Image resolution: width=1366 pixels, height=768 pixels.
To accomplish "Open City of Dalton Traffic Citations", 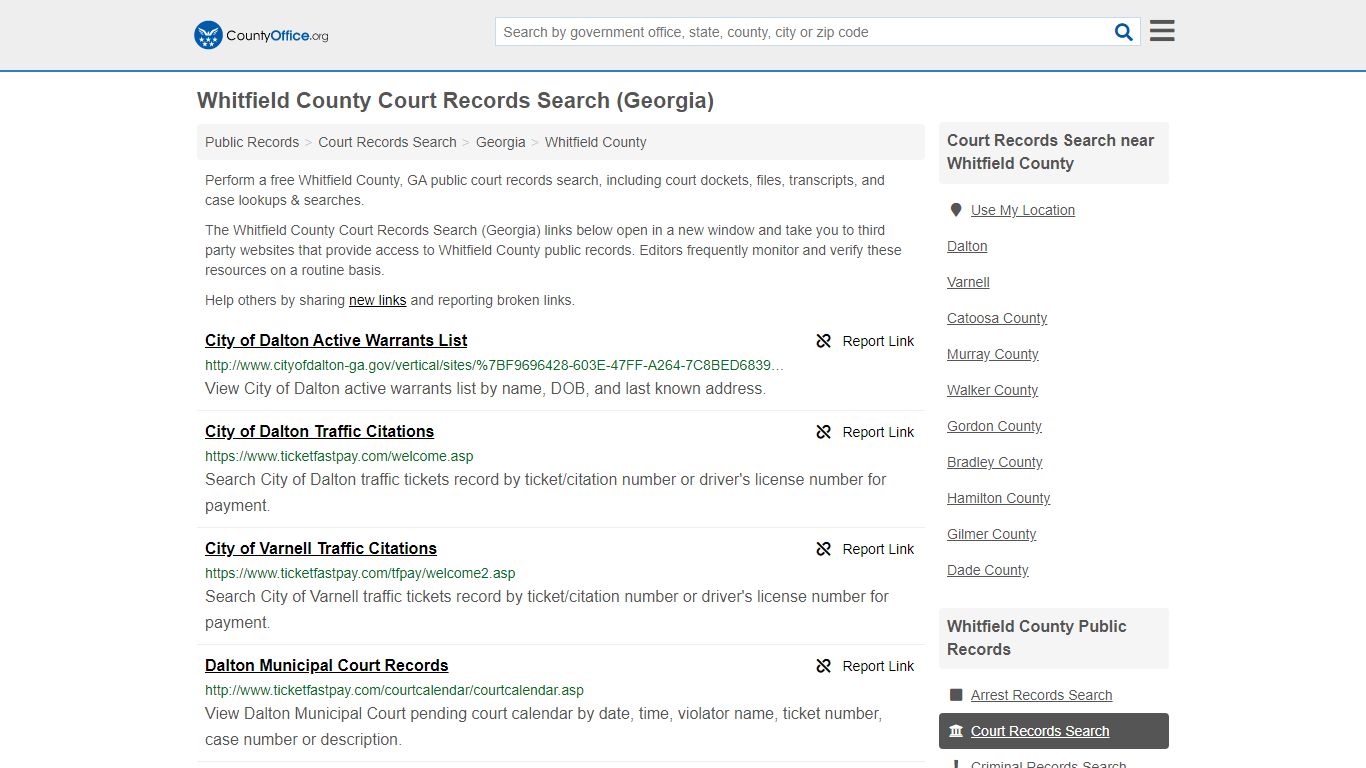I will click(319, 431).
